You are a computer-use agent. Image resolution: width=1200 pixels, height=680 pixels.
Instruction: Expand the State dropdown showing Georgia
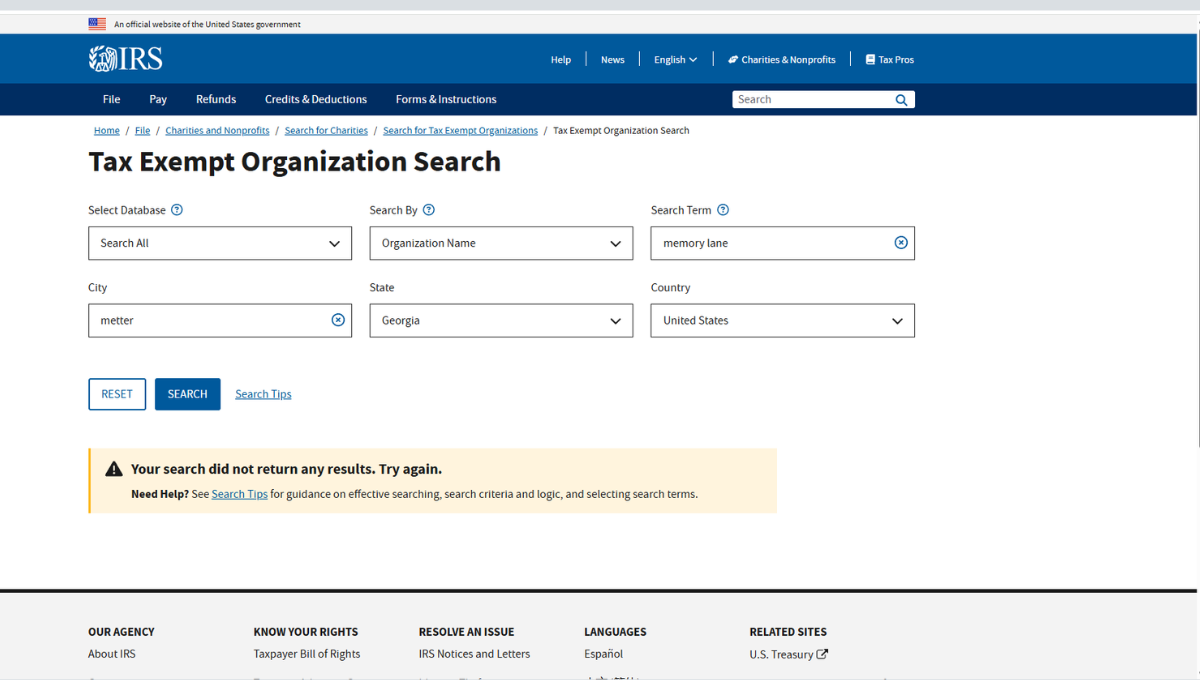click(x=501, y=321)
